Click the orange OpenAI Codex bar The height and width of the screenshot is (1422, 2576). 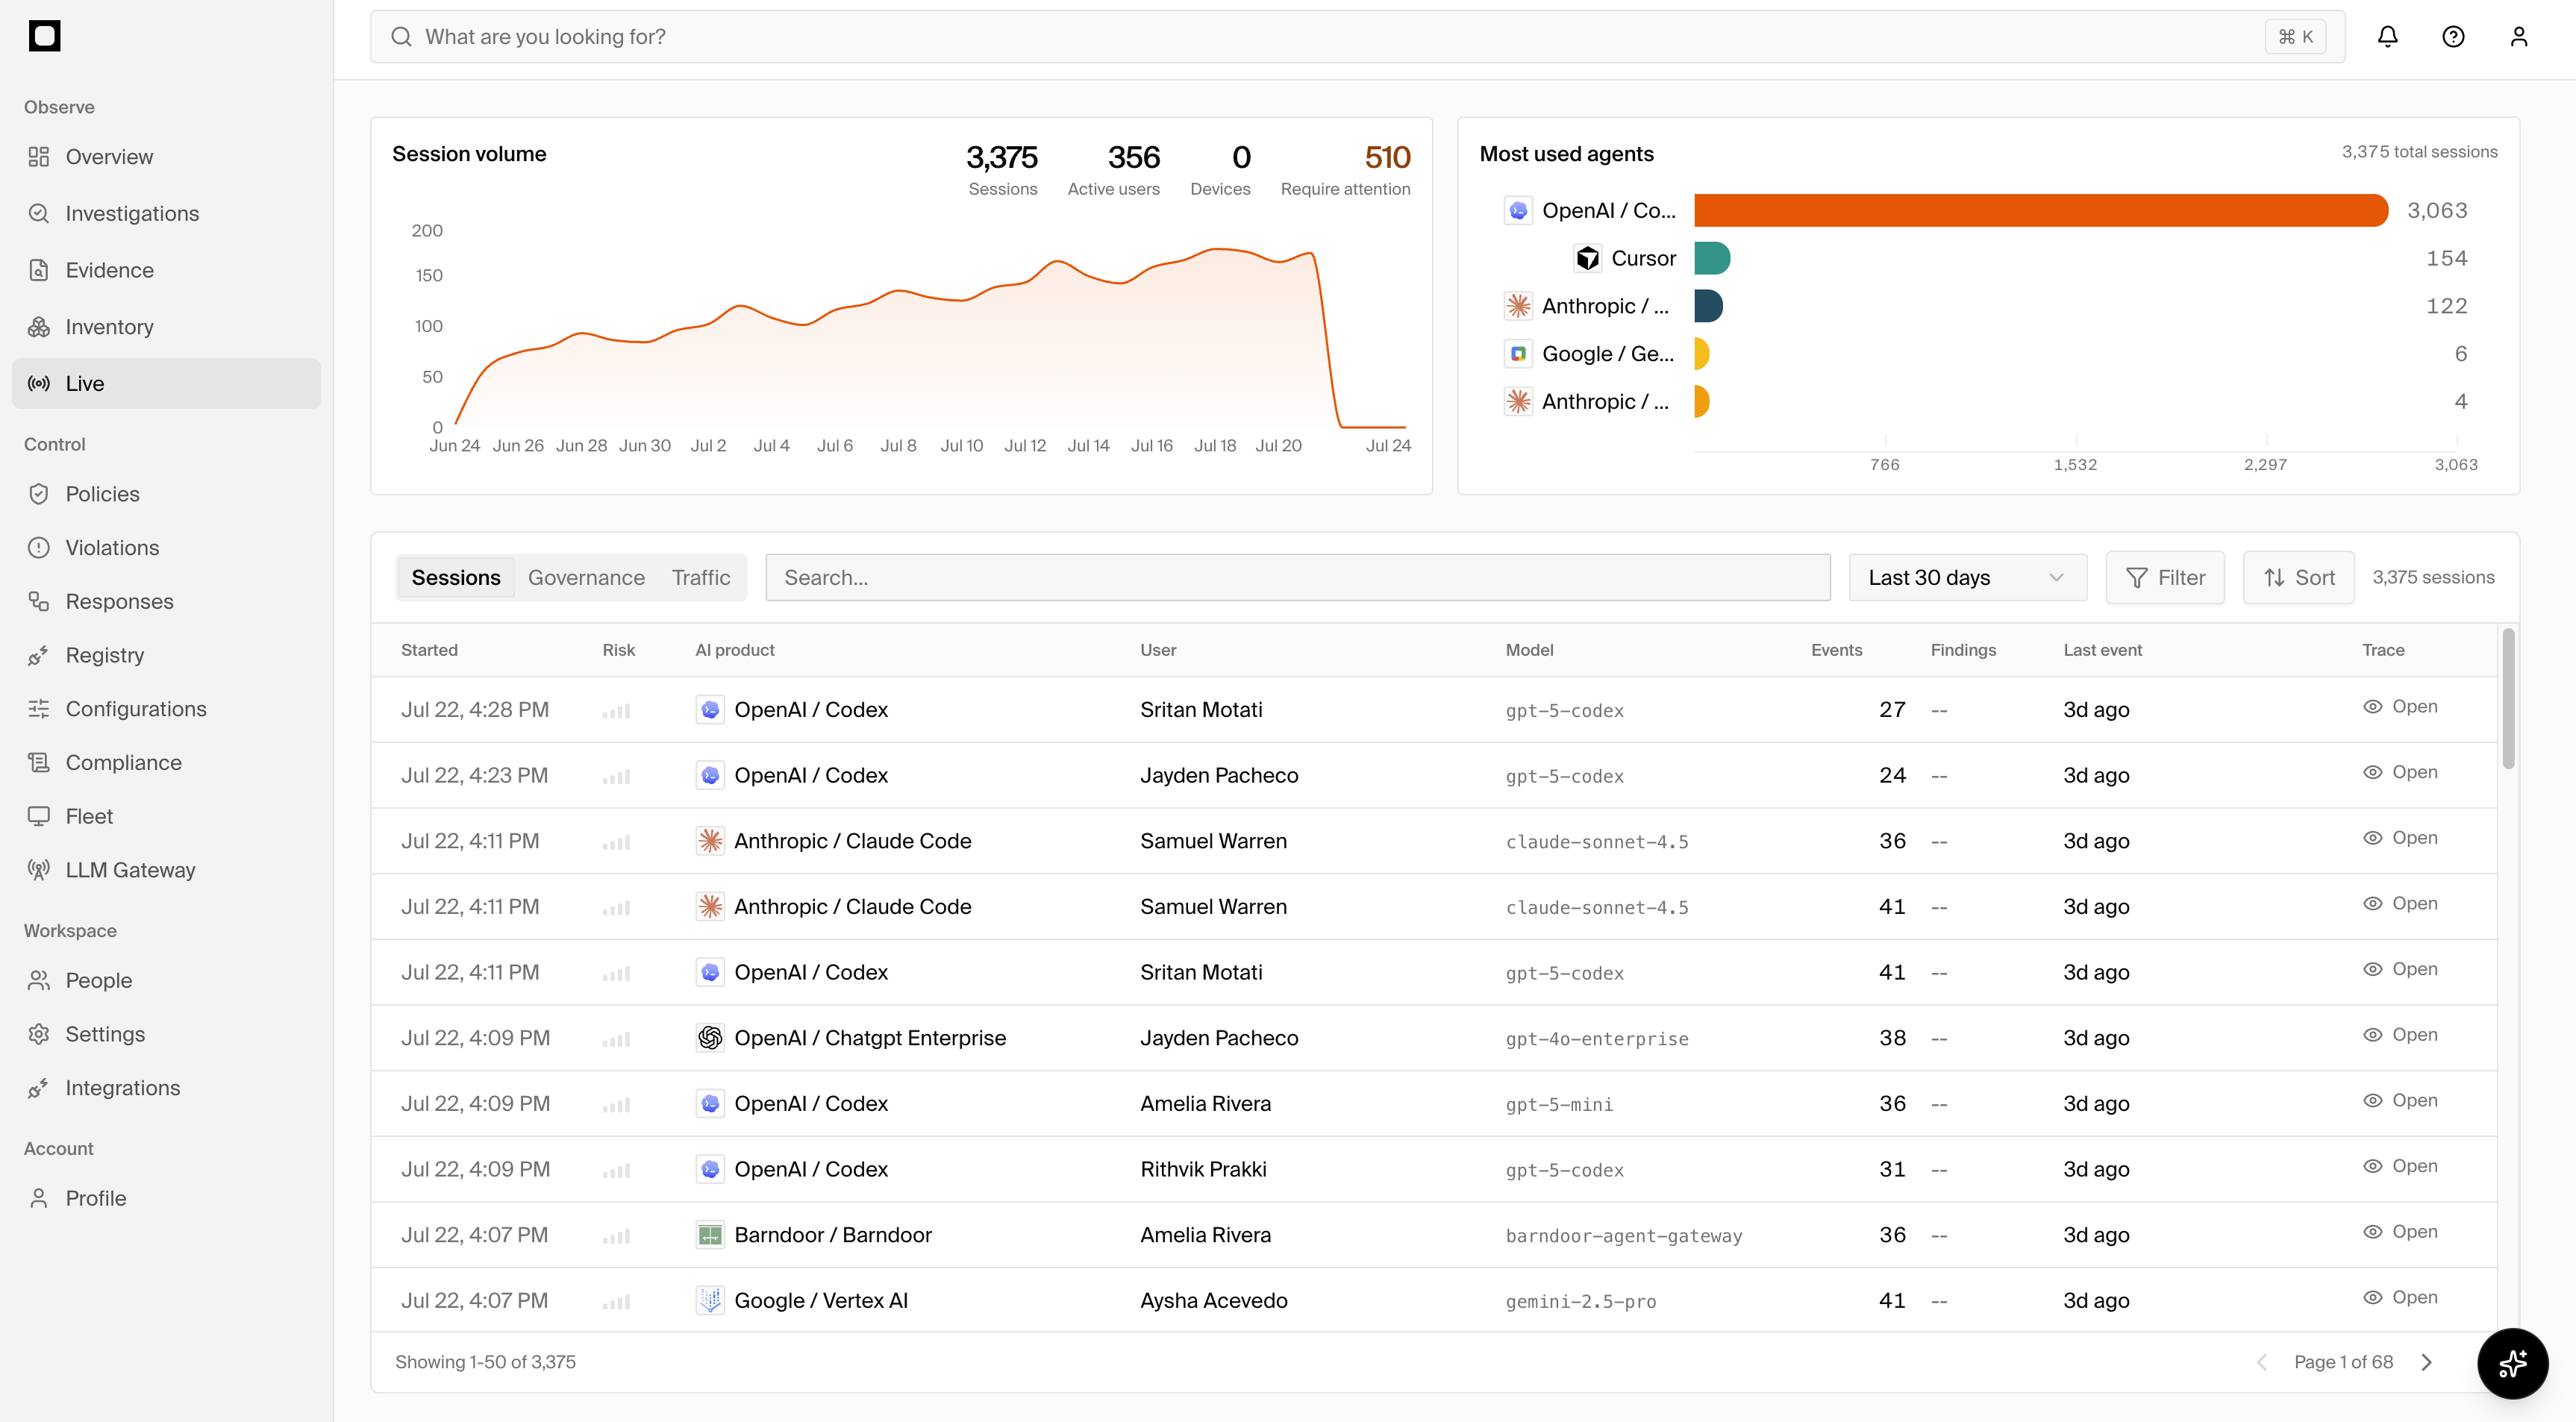[x=2040, y=210]
